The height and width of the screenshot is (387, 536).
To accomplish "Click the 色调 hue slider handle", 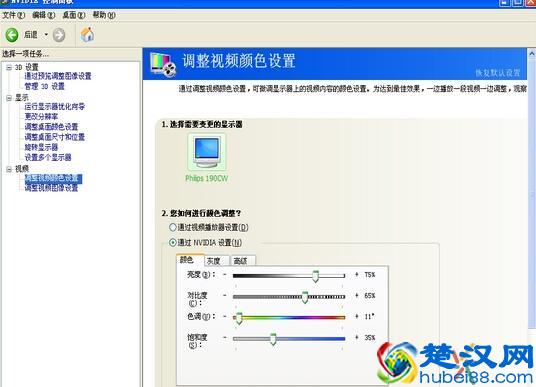I will (x=239, y=318).
